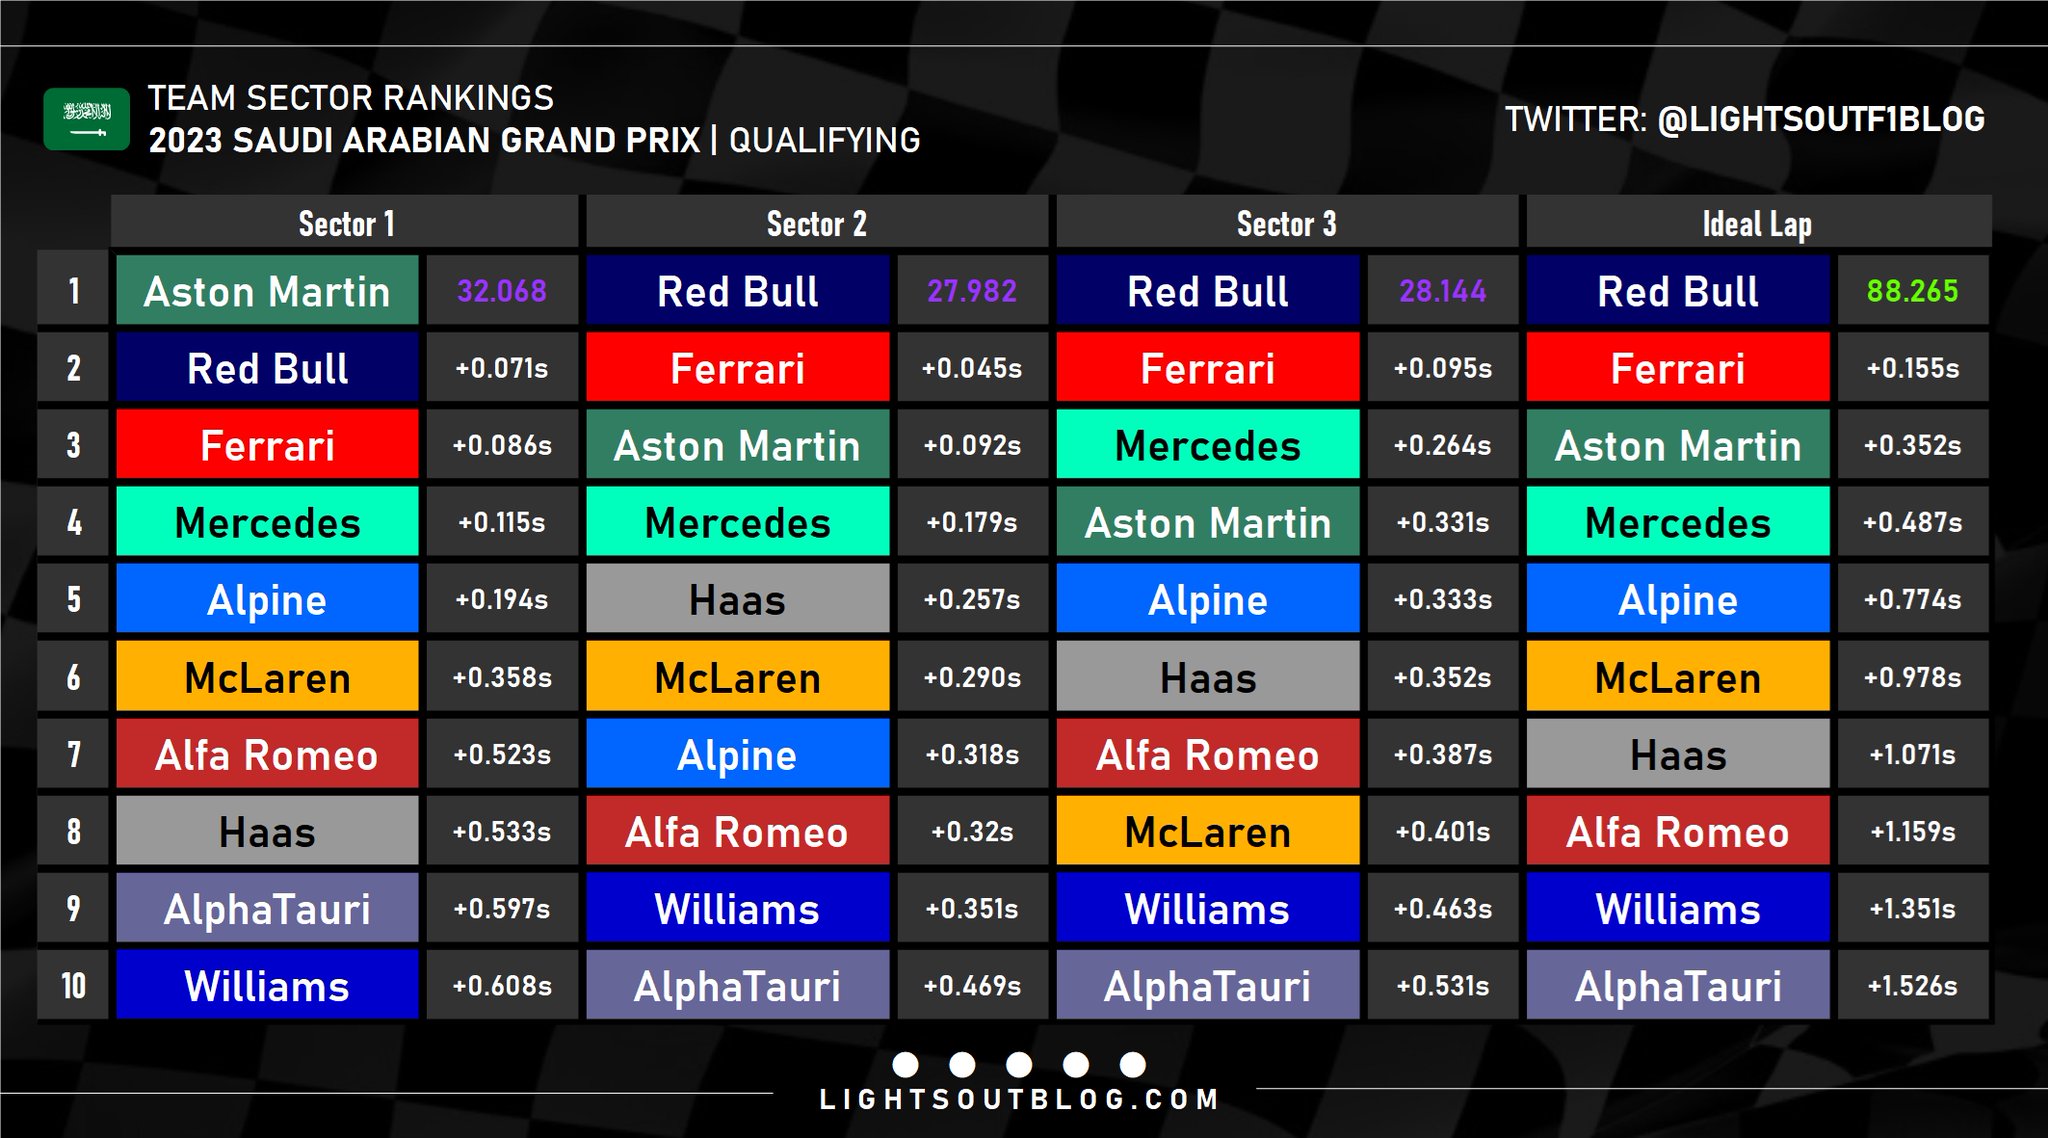Click the first white dot in the footer
2048x1138 pixels.
[x=905, y=1064]
